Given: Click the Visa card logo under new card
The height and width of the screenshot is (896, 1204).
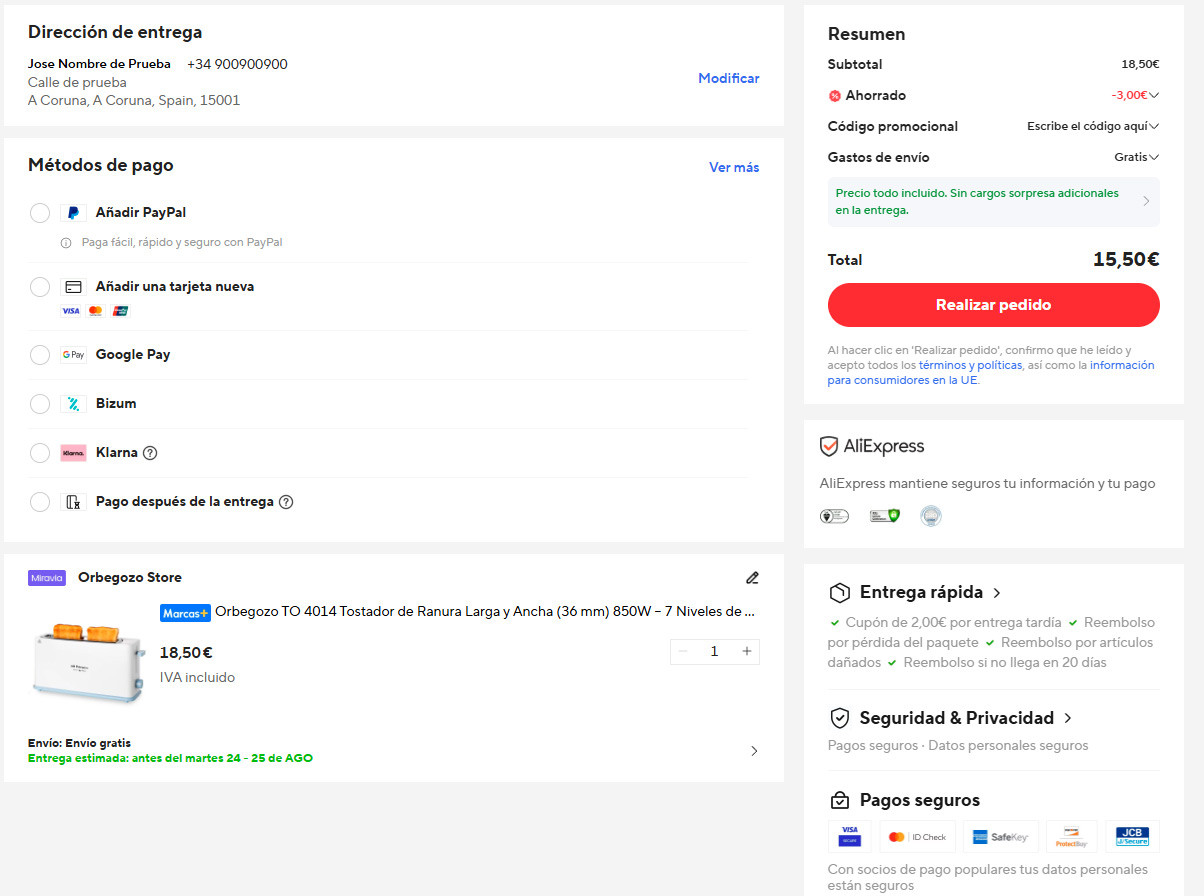Looking at the screenshot, I should [70, 311].
